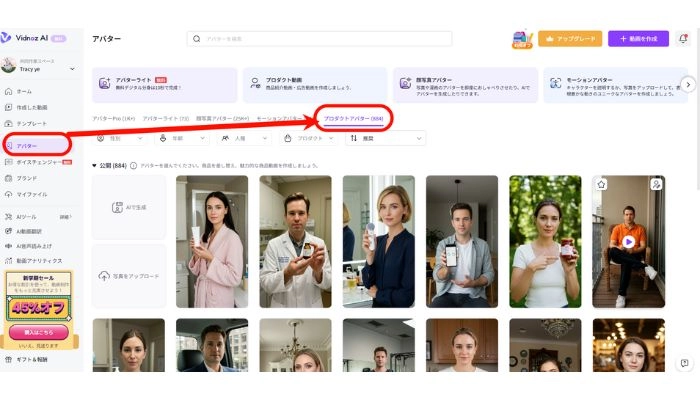
Task: Select アバター in the sidebar menu
Action: point(37,146)
